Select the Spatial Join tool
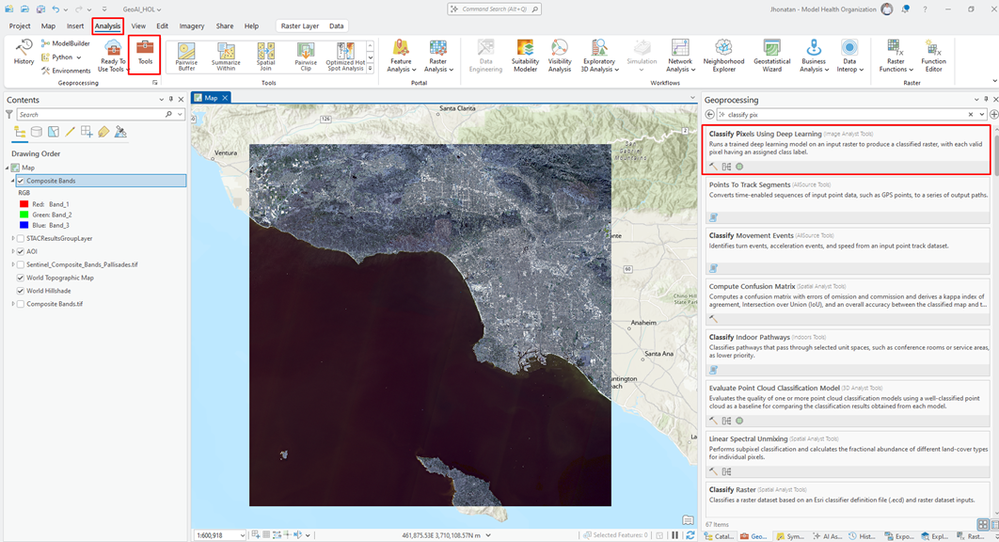Screen dimensions: 999x542 point(266,56)
